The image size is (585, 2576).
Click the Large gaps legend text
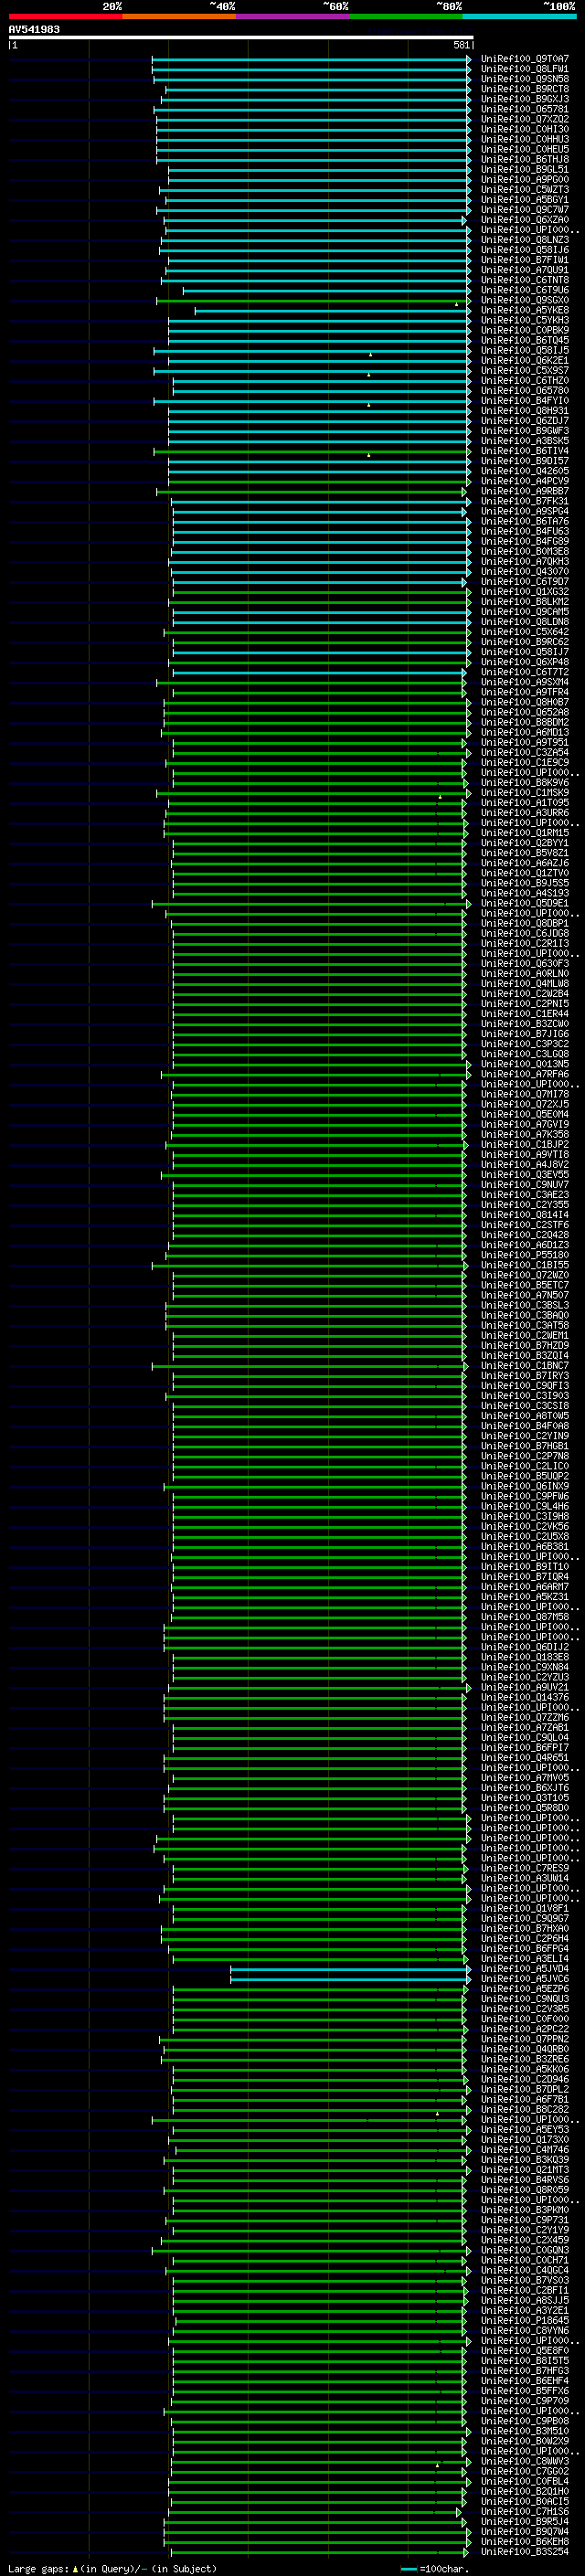pyautogui.click(x=112, y=2568)
